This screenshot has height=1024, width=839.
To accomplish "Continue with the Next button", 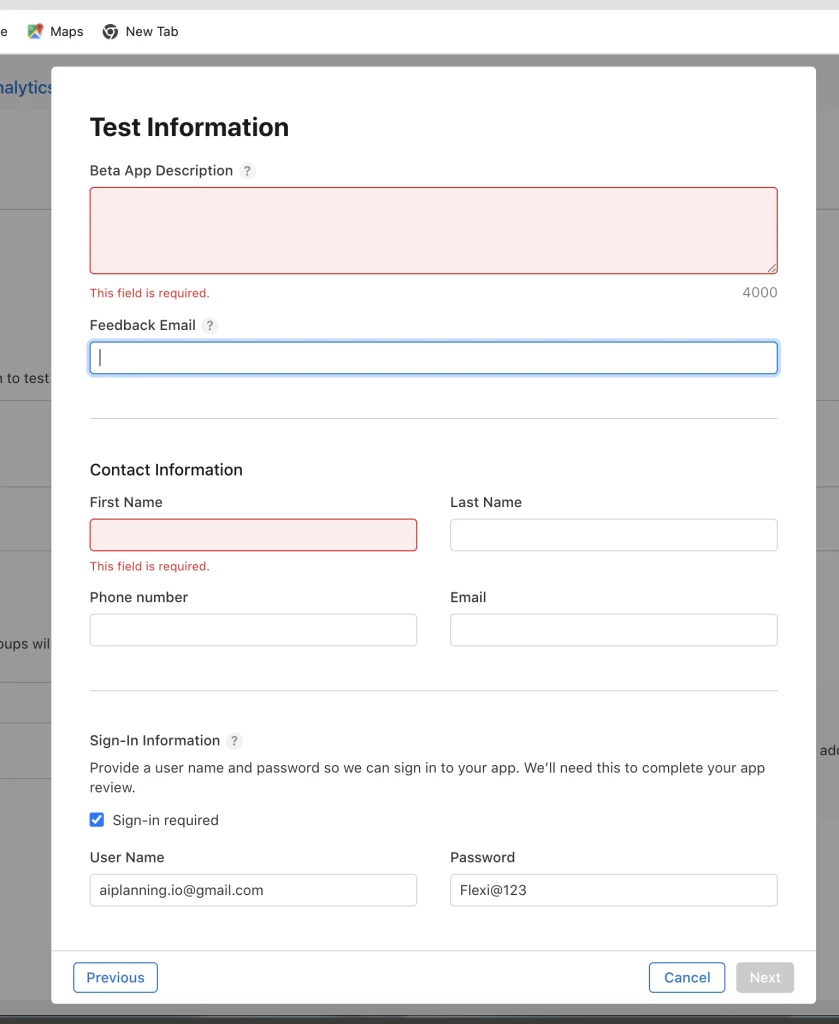I will (765, 978).
